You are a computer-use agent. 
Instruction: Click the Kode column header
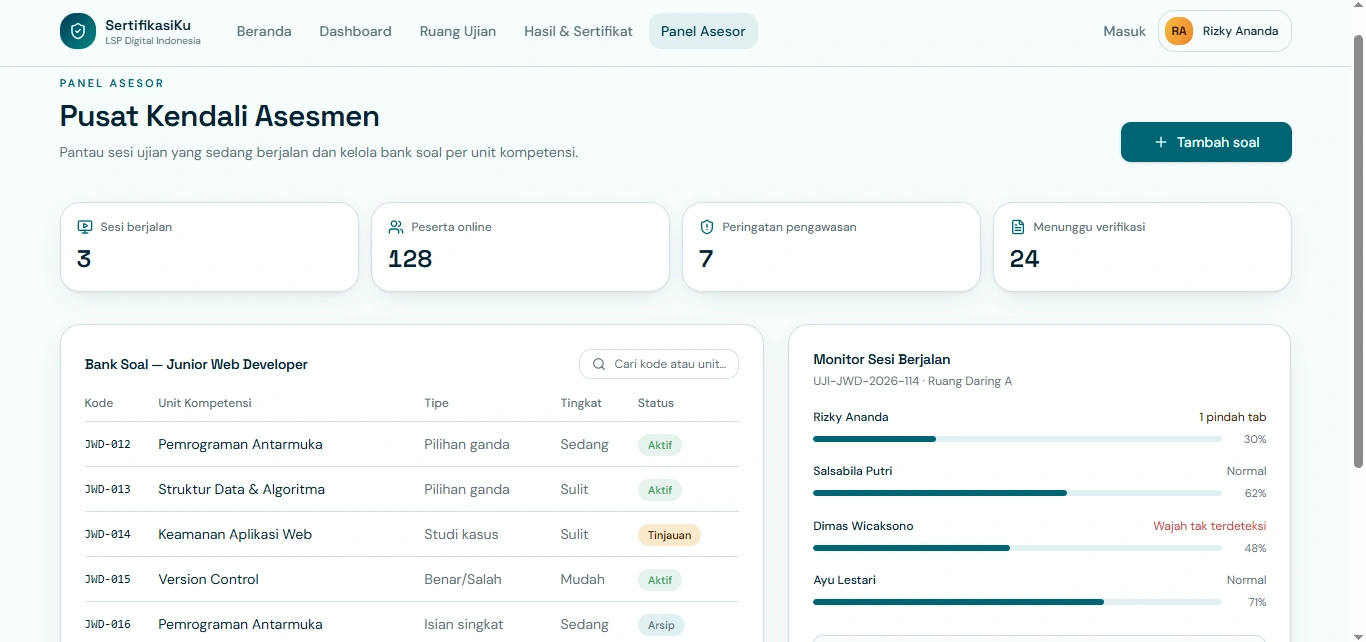pyautogui.click(x=99, y=403)
